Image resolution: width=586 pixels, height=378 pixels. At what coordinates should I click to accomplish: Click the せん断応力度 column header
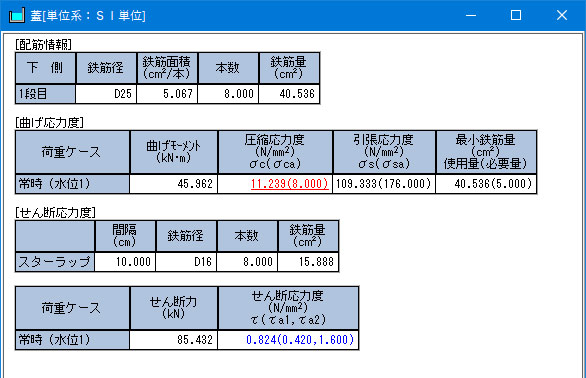point(288,308)
